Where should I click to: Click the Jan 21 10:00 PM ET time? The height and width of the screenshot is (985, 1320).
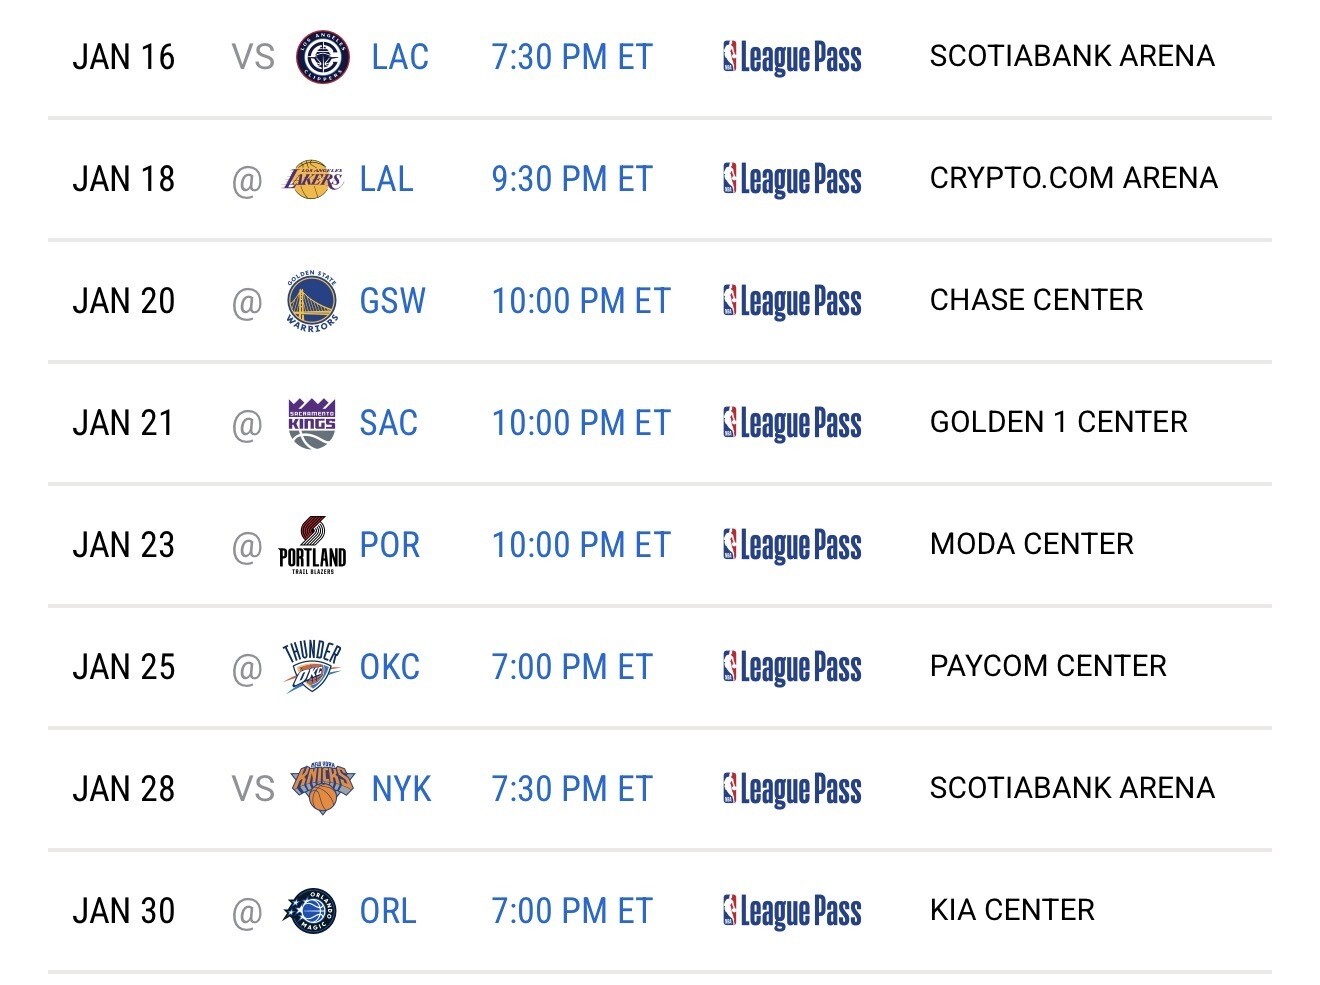(x=581, y=423)
